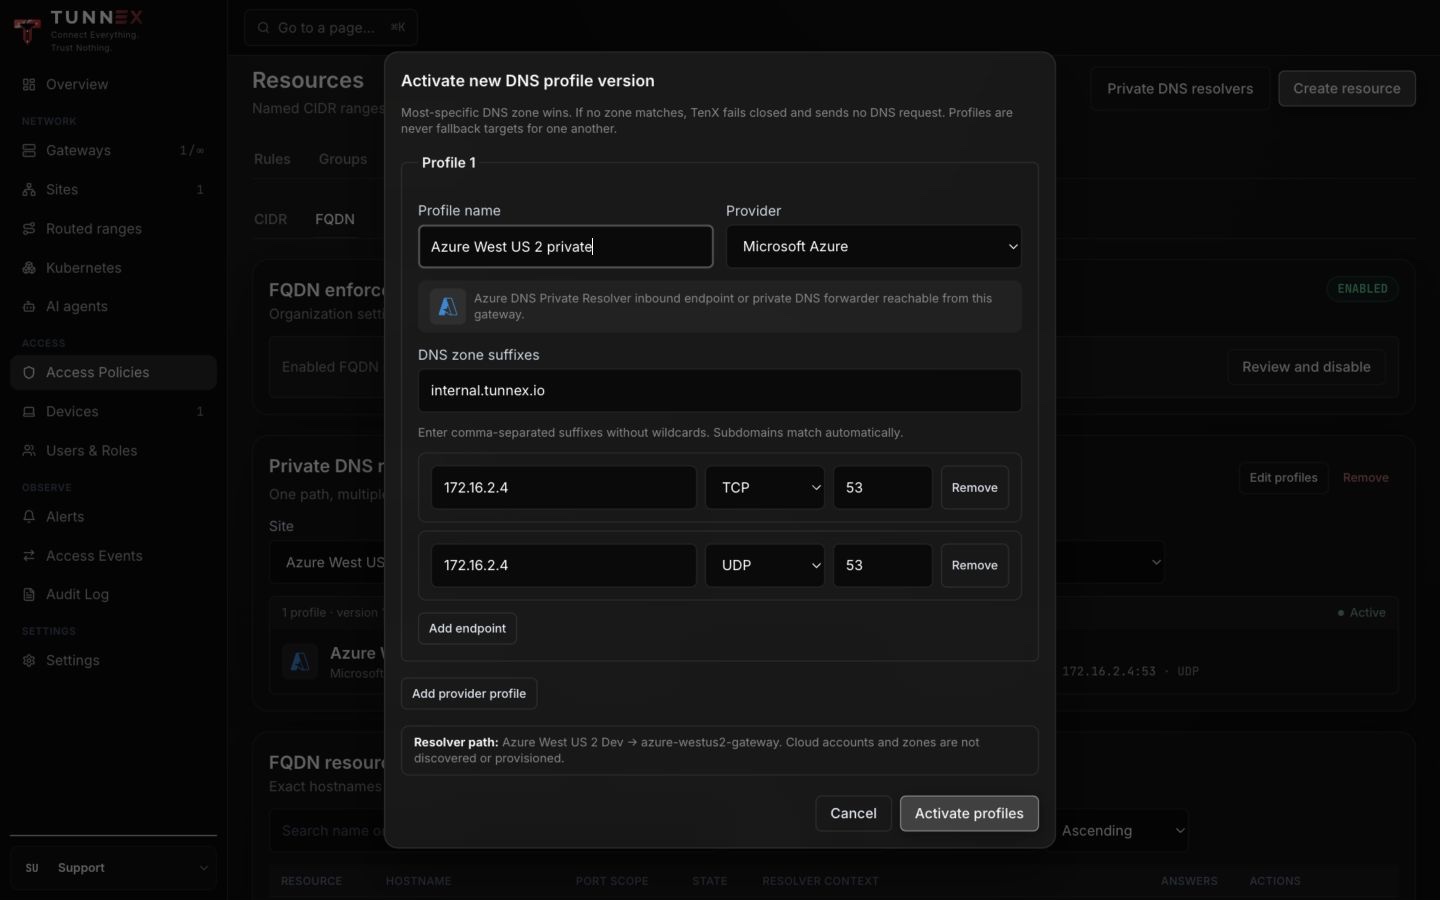Open the Settings page
Image resolution: width=1440 pixels, height=900 pixels.
click(x=113, y=661)
